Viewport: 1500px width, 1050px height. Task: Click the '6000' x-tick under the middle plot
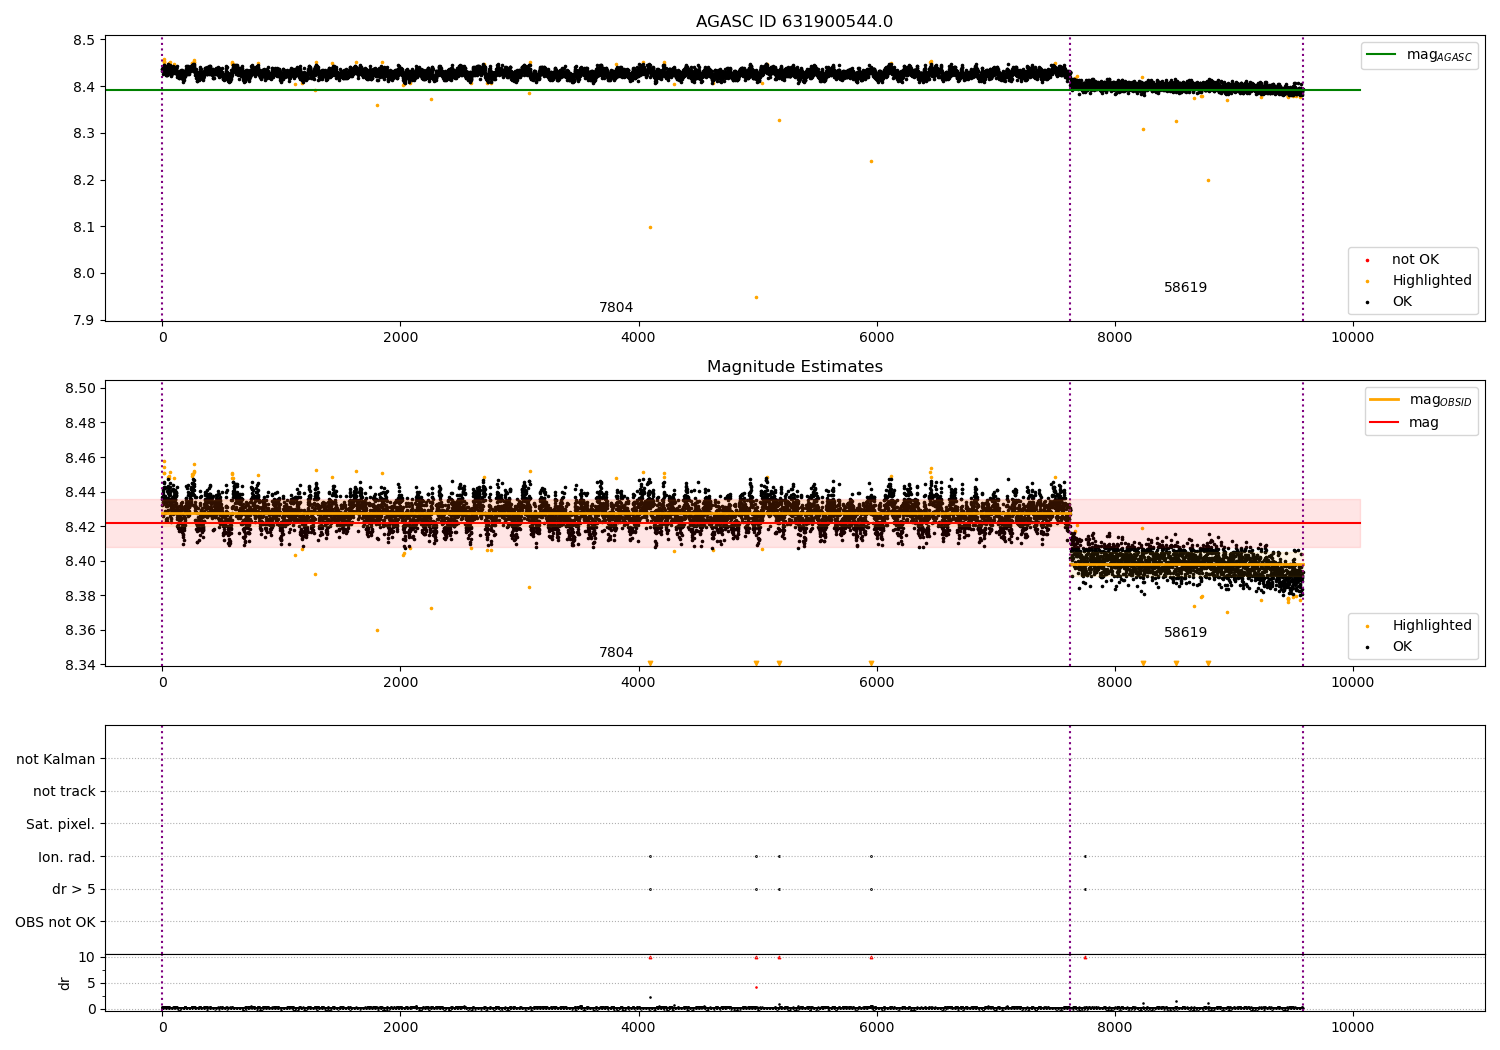(x=876, y=683)
